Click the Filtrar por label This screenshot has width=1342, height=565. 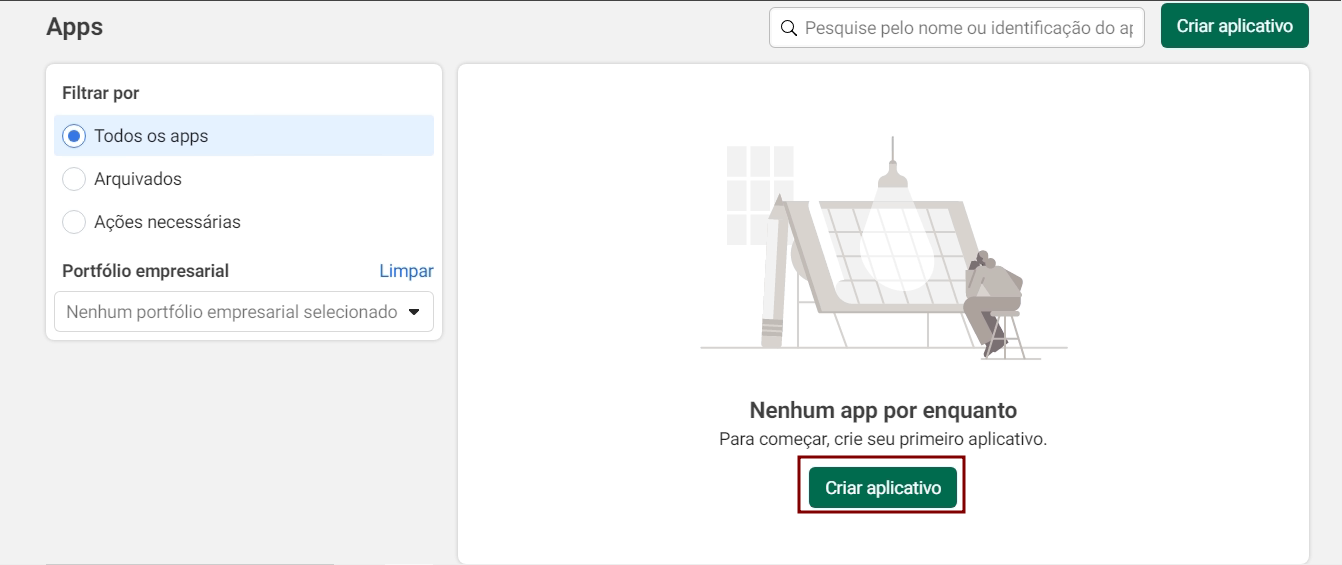(101, 93)
